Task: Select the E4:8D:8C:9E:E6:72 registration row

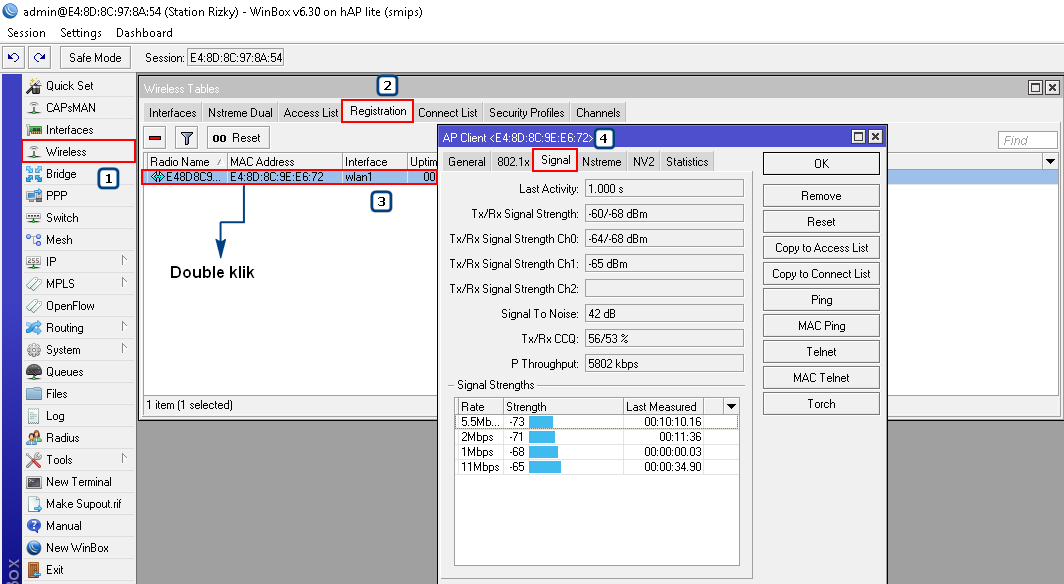Action: pyautogui.click(x=290, y=177)
